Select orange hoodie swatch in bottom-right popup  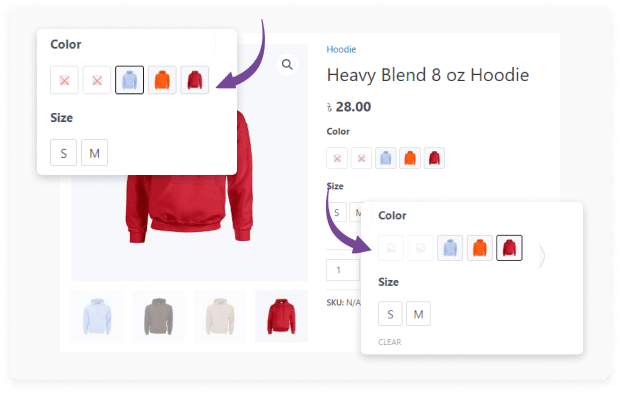(480, 248)
